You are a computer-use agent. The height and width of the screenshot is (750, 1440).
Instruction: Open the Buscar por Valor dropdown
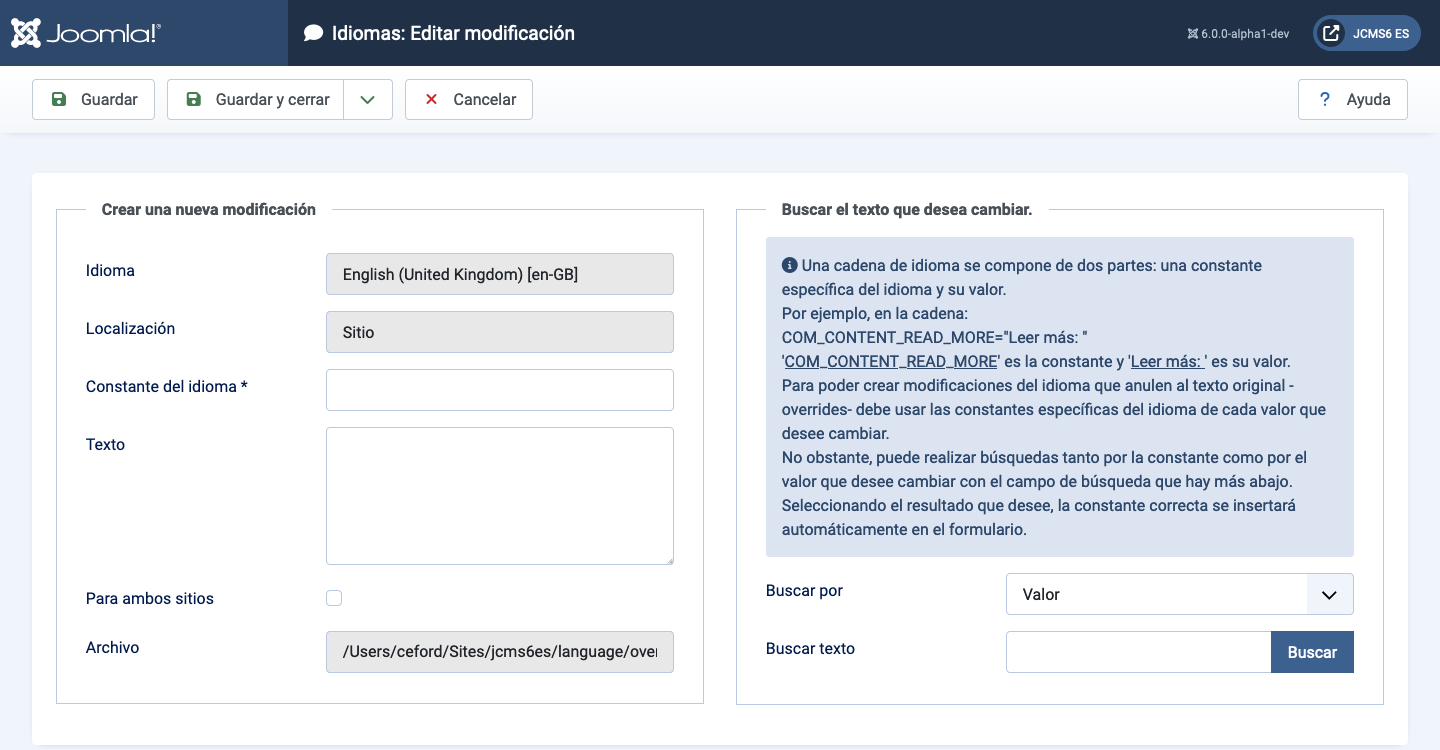click(1180, 594)
